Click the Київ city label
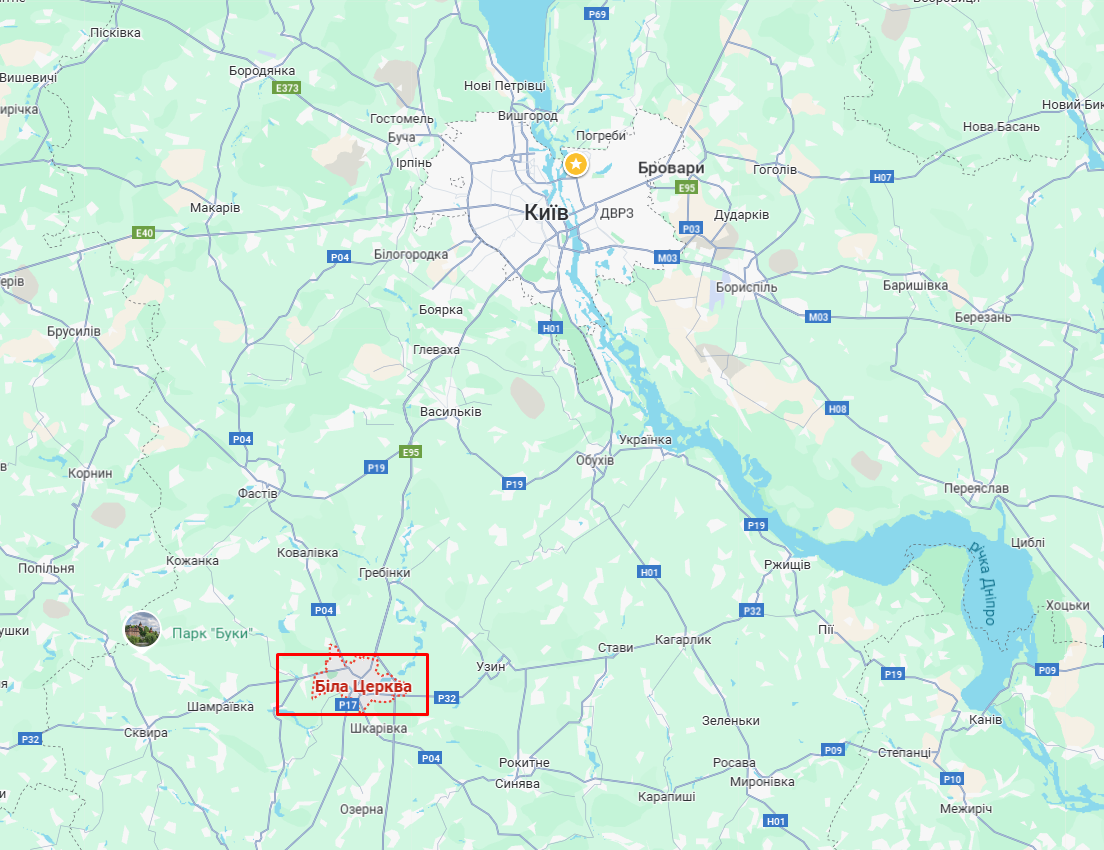The width and height of the screenshot is (1104, 850). 546,212
